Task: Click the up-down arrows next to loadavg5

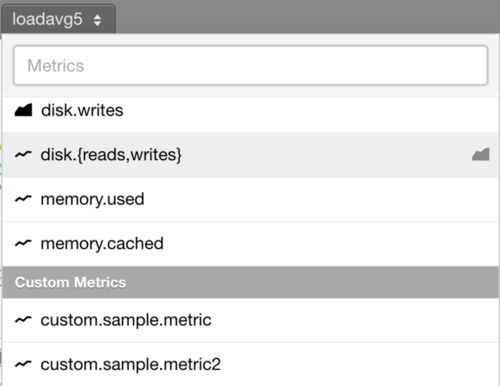Action: pyautogui.click(x=97, y=20)
